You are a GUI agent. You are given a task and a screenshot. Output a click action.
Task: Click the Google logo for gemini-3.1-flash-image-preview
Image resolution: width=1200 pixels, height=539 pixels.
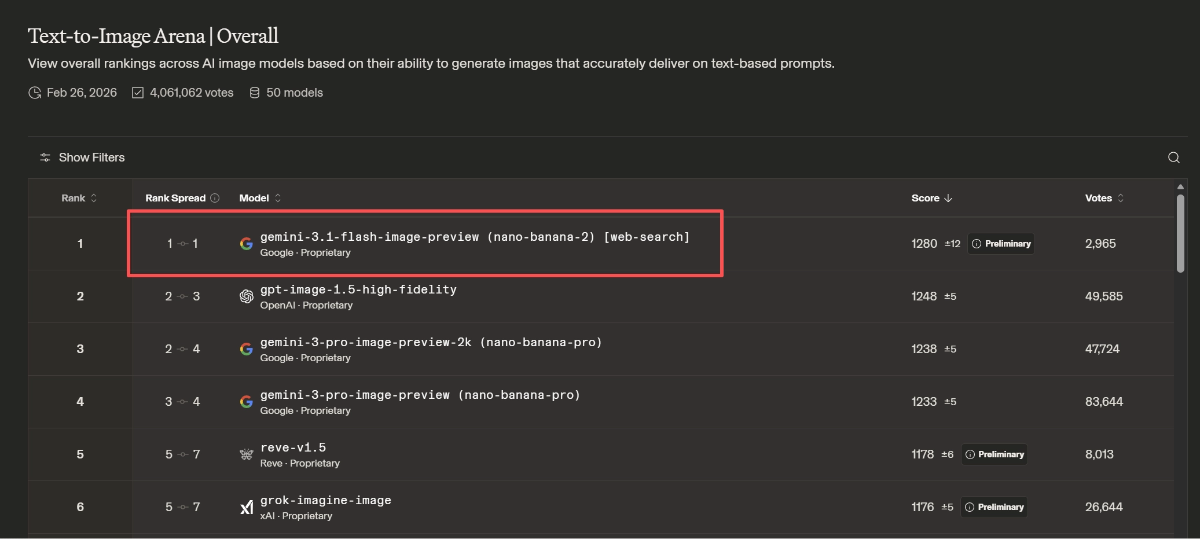coord(246,243)
